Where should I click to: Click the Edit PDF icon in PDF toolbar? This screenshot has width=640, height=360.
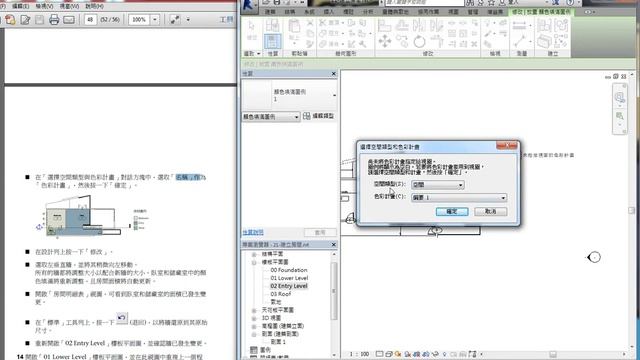25,19
